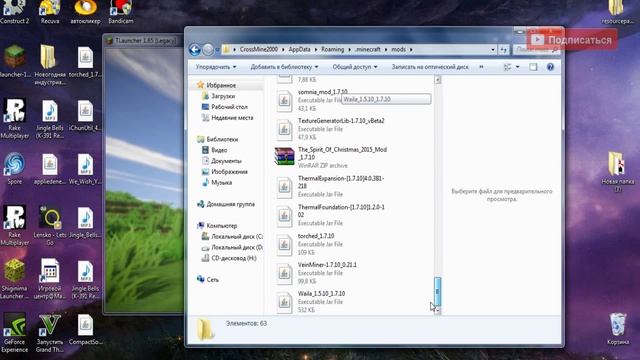Select the Новогодняя индустрия desktop folder
This screenshot has width=640, height=360.
(x=50, y=65)
